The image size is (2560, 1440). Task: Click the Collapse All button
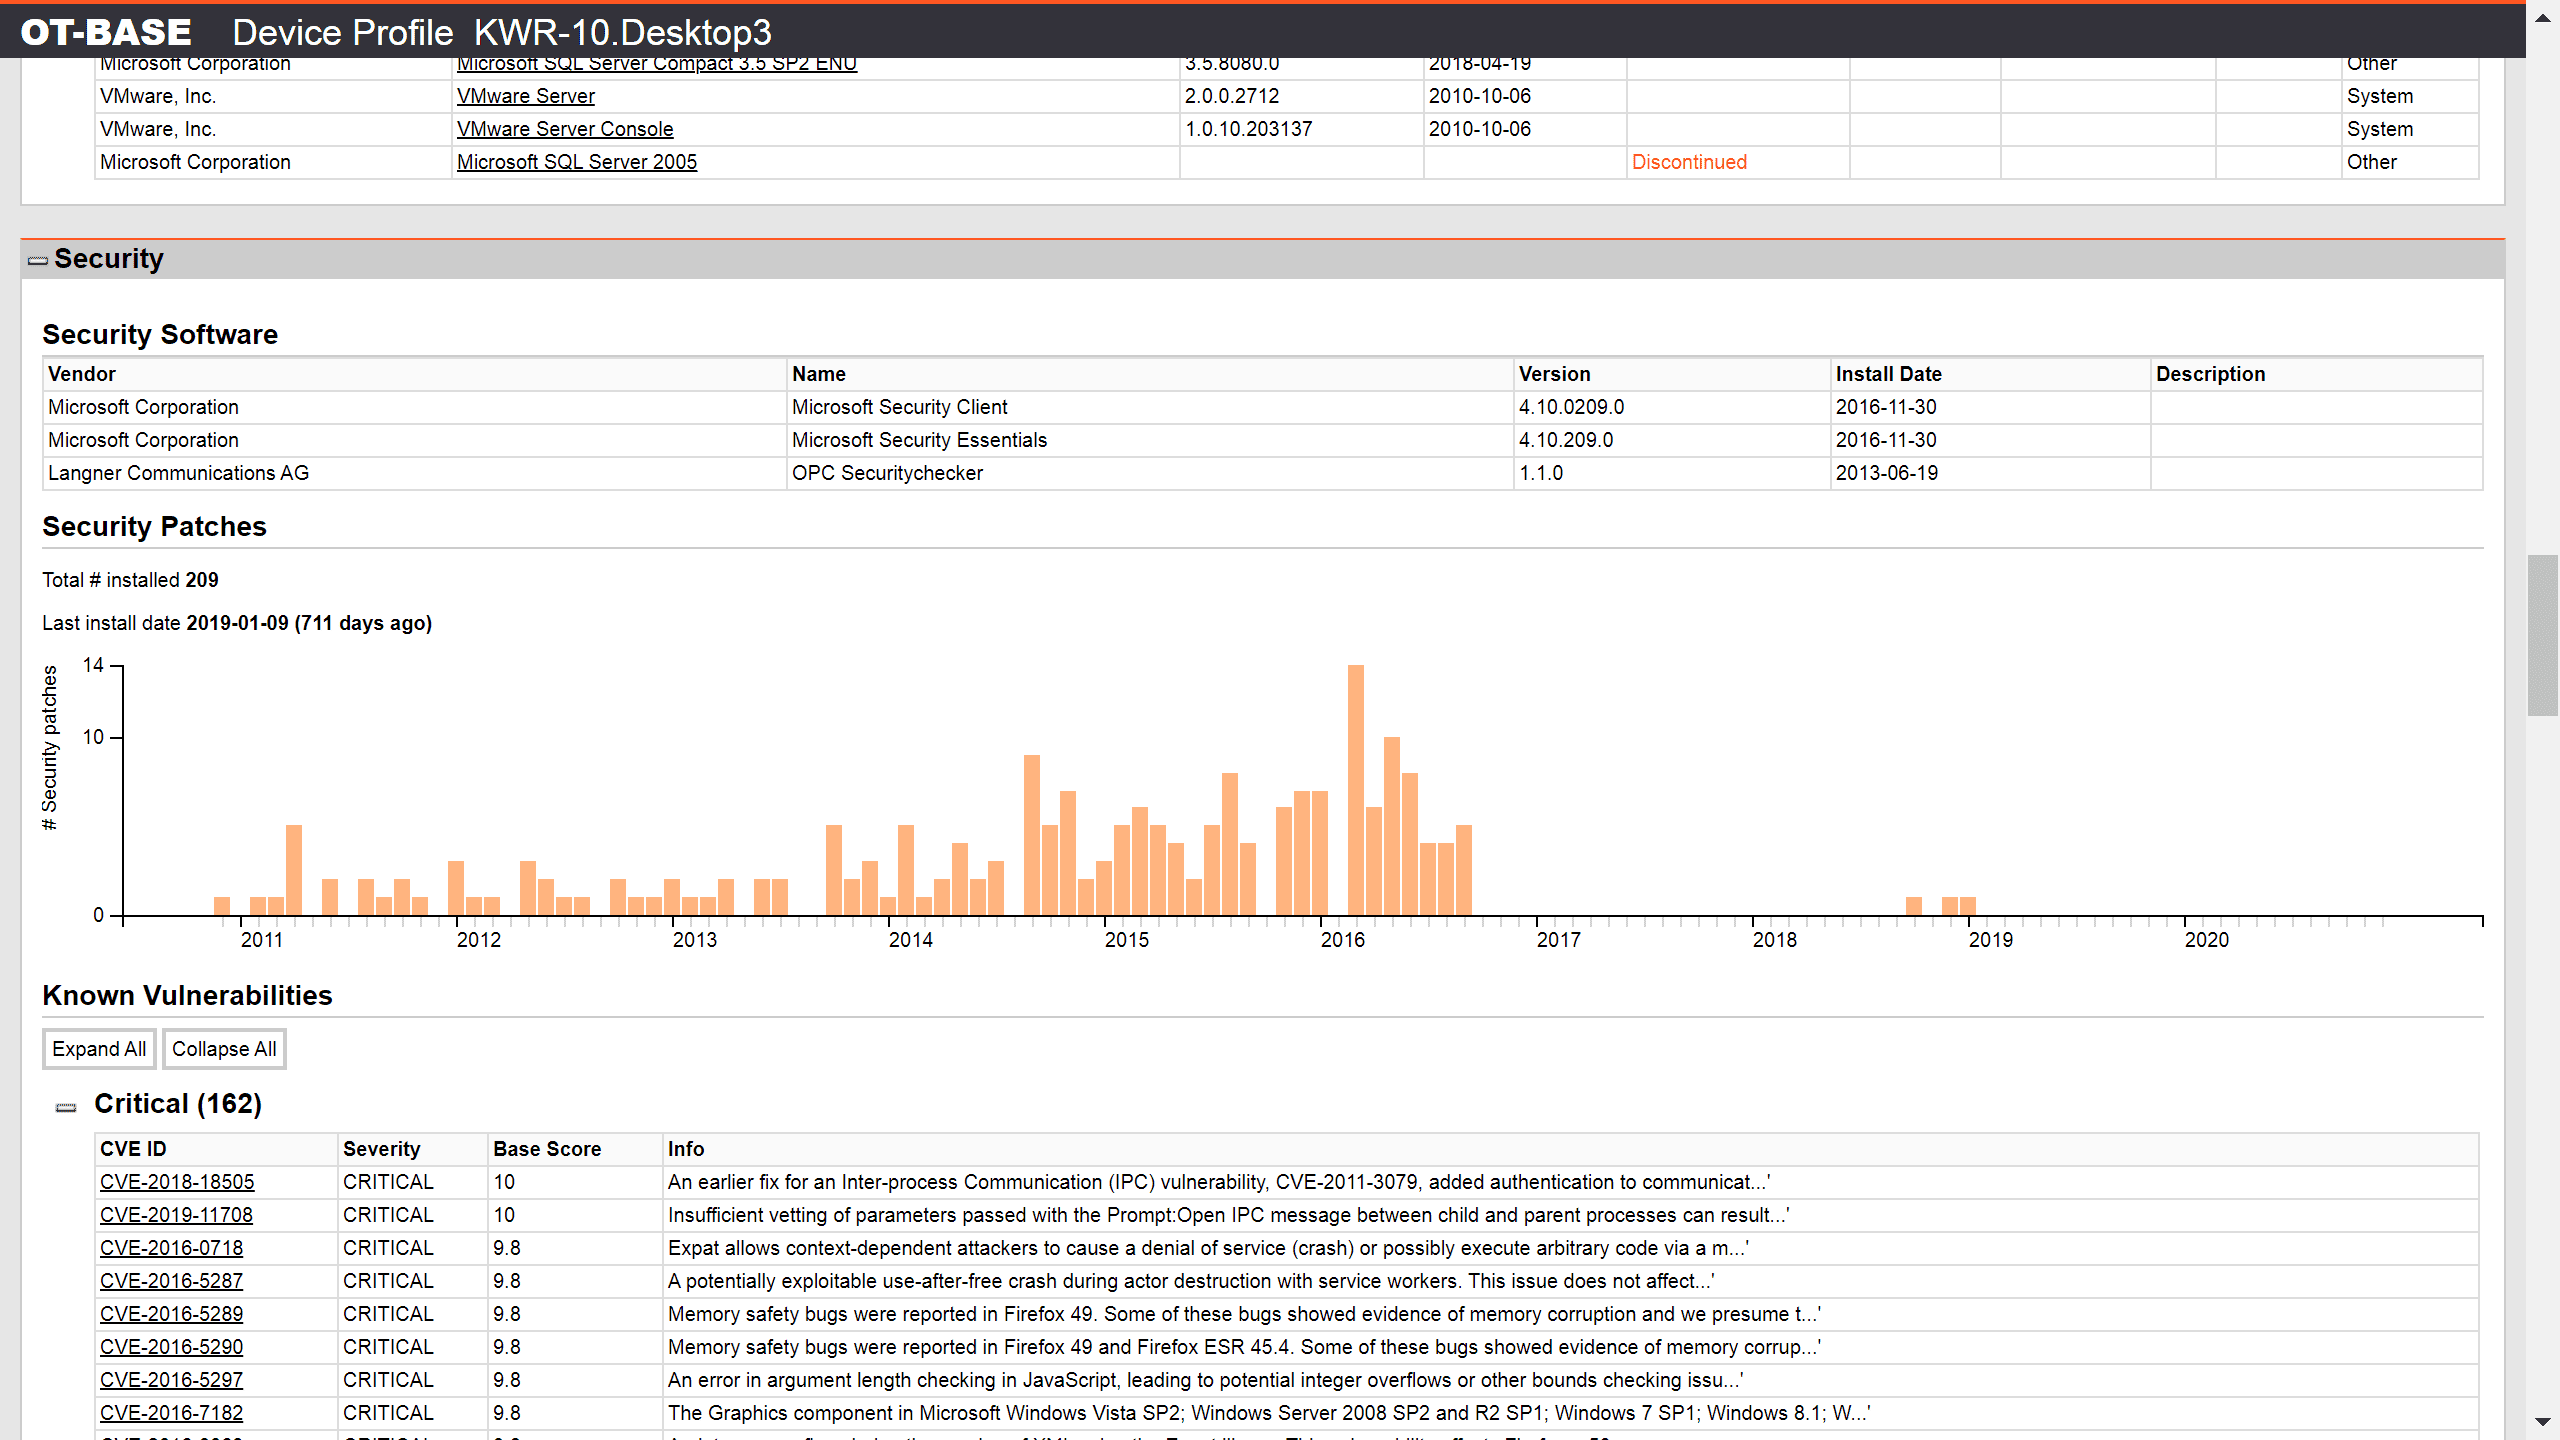(x=224, y=1049)
